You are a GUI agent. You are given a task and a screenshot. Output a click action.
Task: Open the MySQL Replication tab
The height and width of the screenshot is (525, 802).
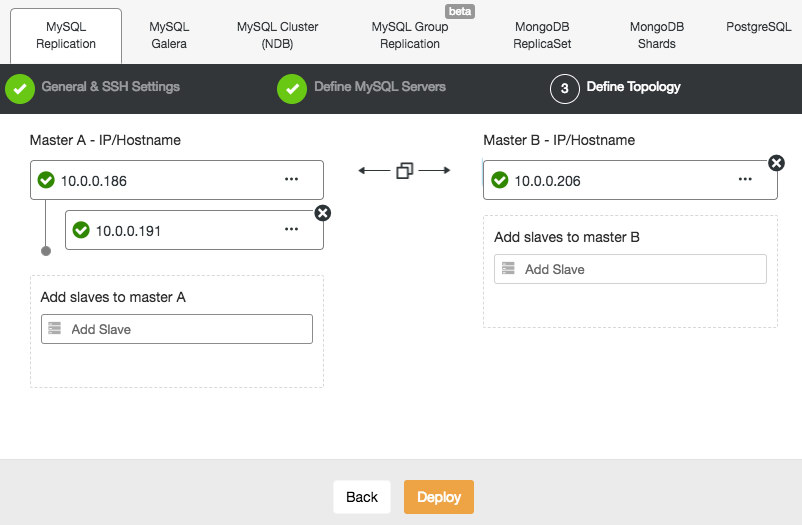(66, 35)
